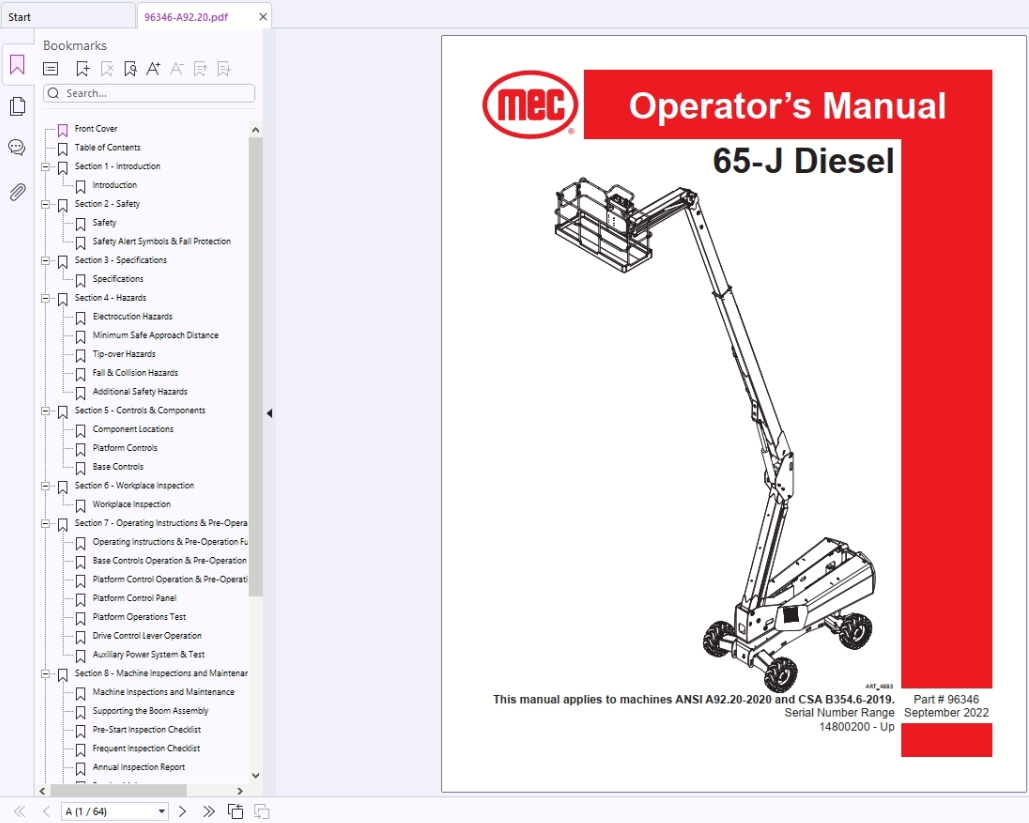
Task: Click bookmark icon beside Annual Inspection Report
Action: [x=81, y=769]
